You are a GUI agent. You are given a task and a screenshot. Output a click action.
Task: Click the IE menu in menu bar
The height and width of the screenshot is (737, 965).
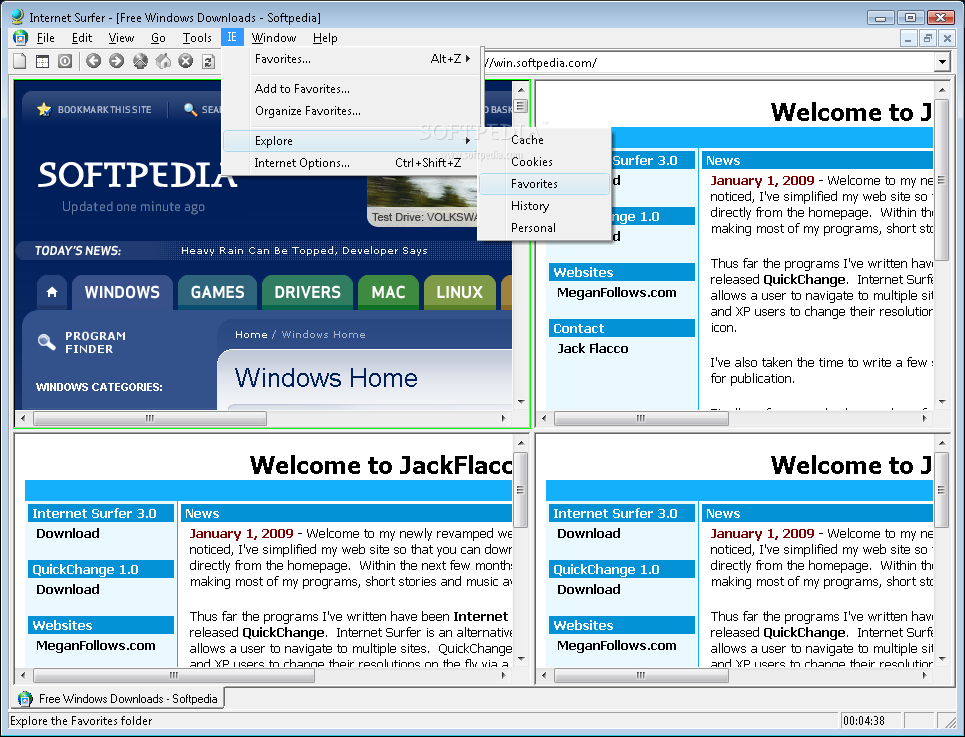(232, 38)
